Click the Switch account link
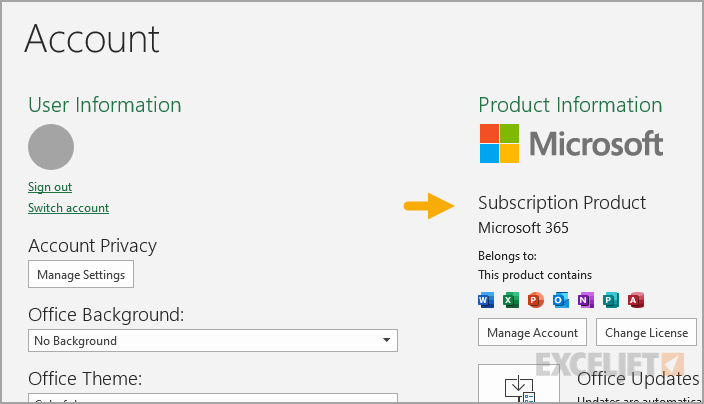Screen dimensions: 704x404 point(68,208)
